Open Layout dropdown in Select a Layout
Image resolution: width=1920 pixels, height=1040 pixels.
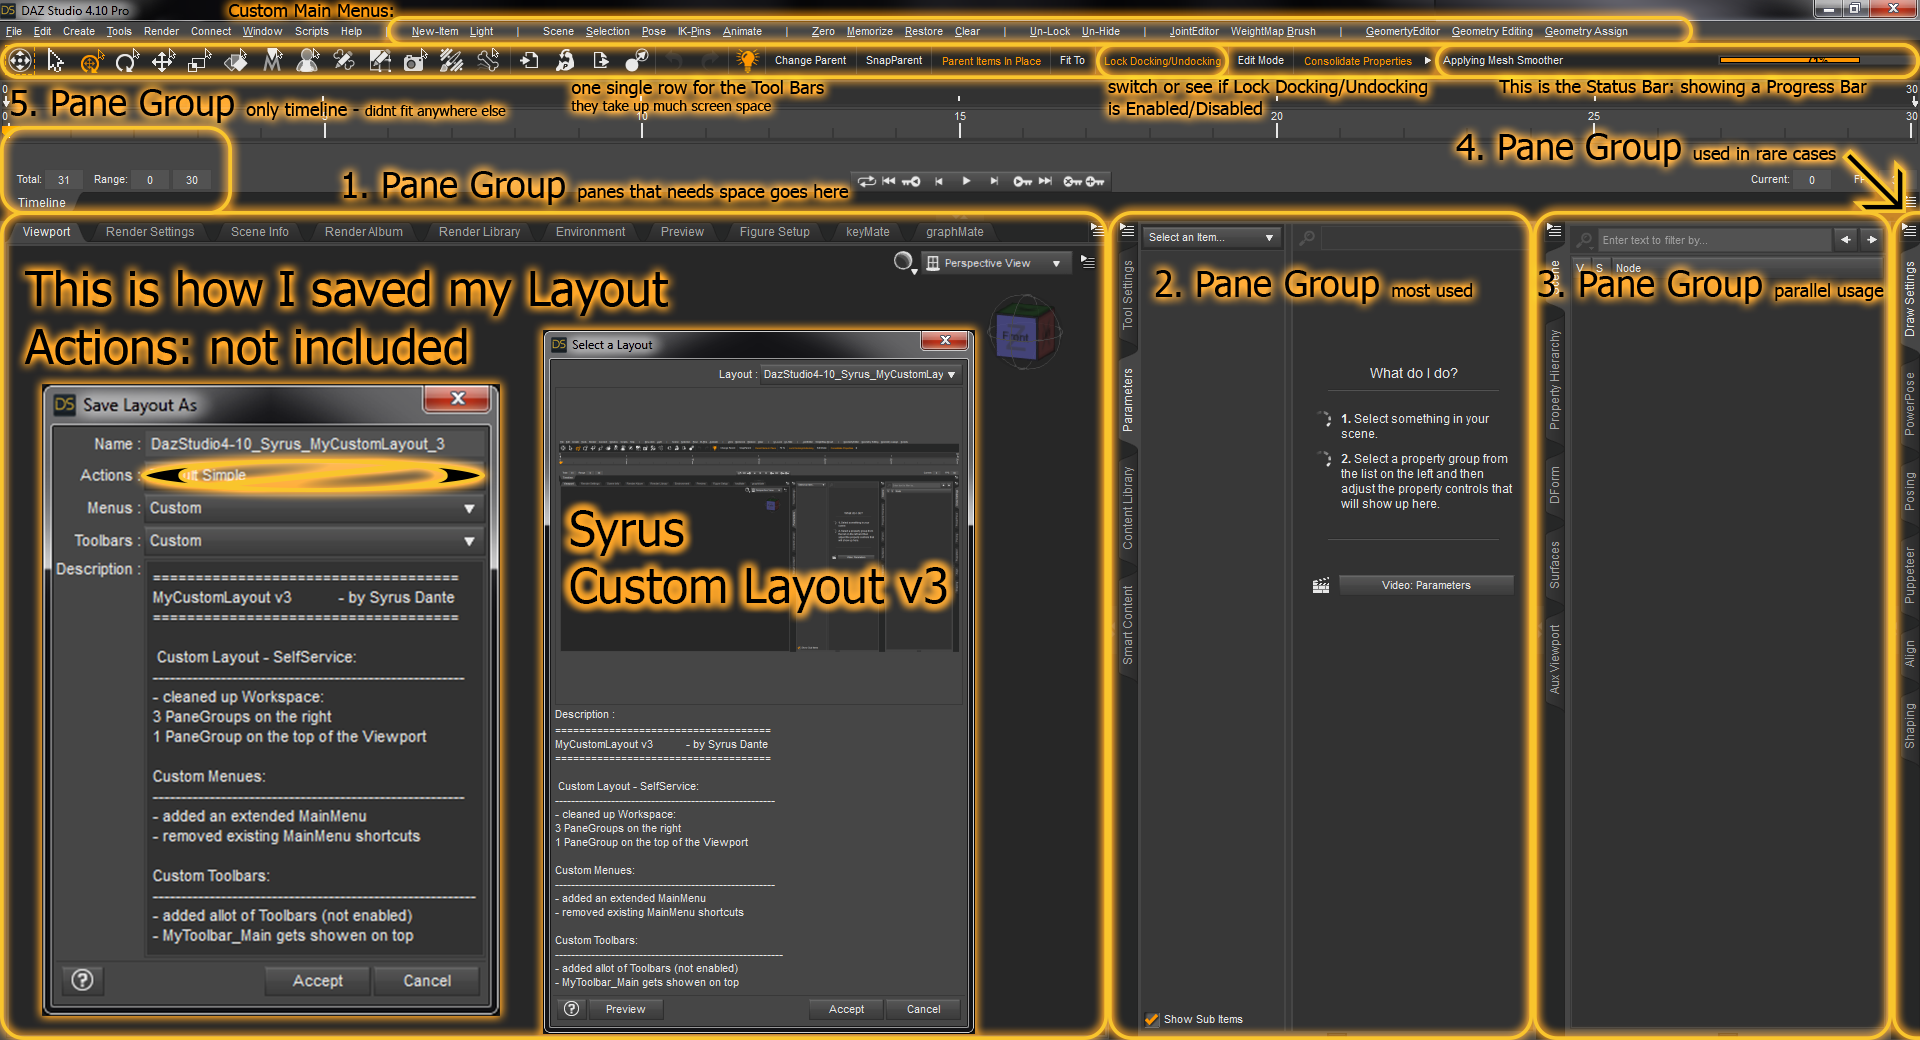point(860,375)
